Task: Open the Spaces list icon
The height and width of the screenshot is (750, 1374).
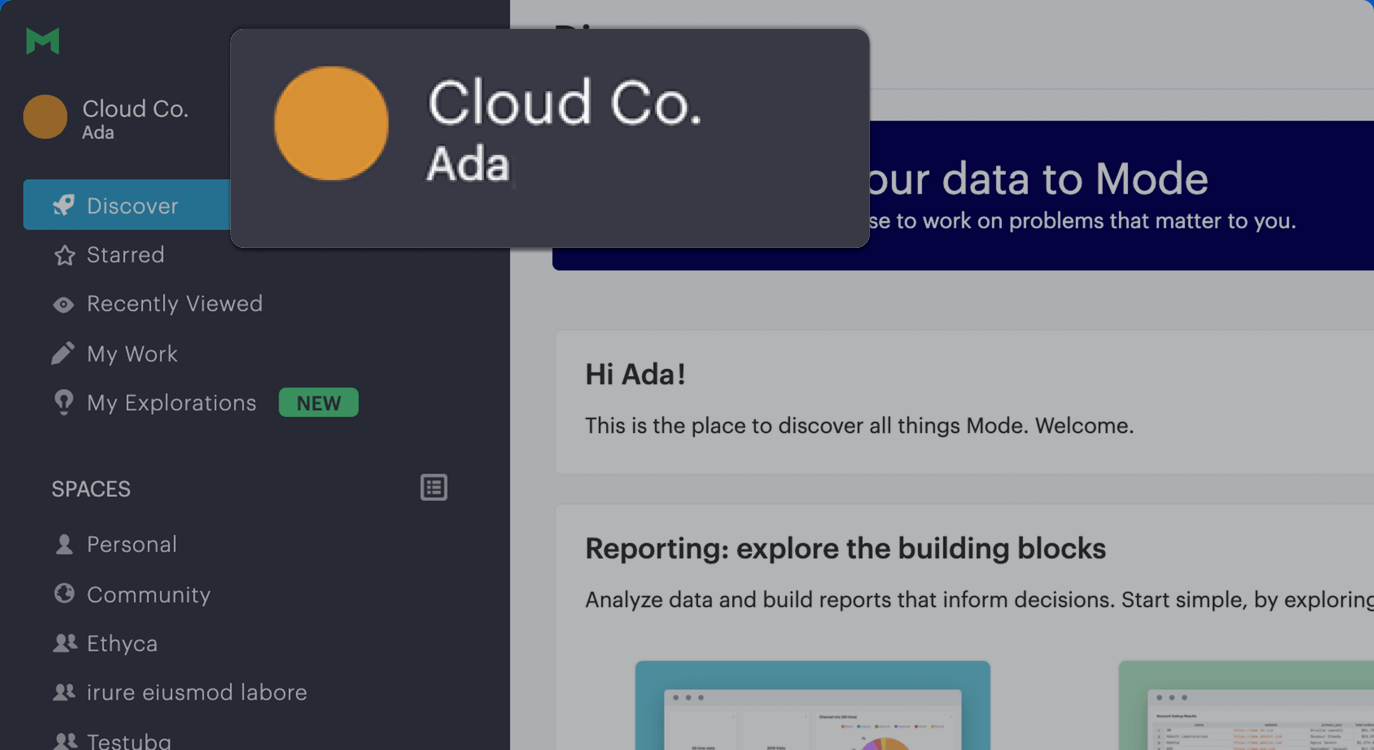Action: click(434, 488)
